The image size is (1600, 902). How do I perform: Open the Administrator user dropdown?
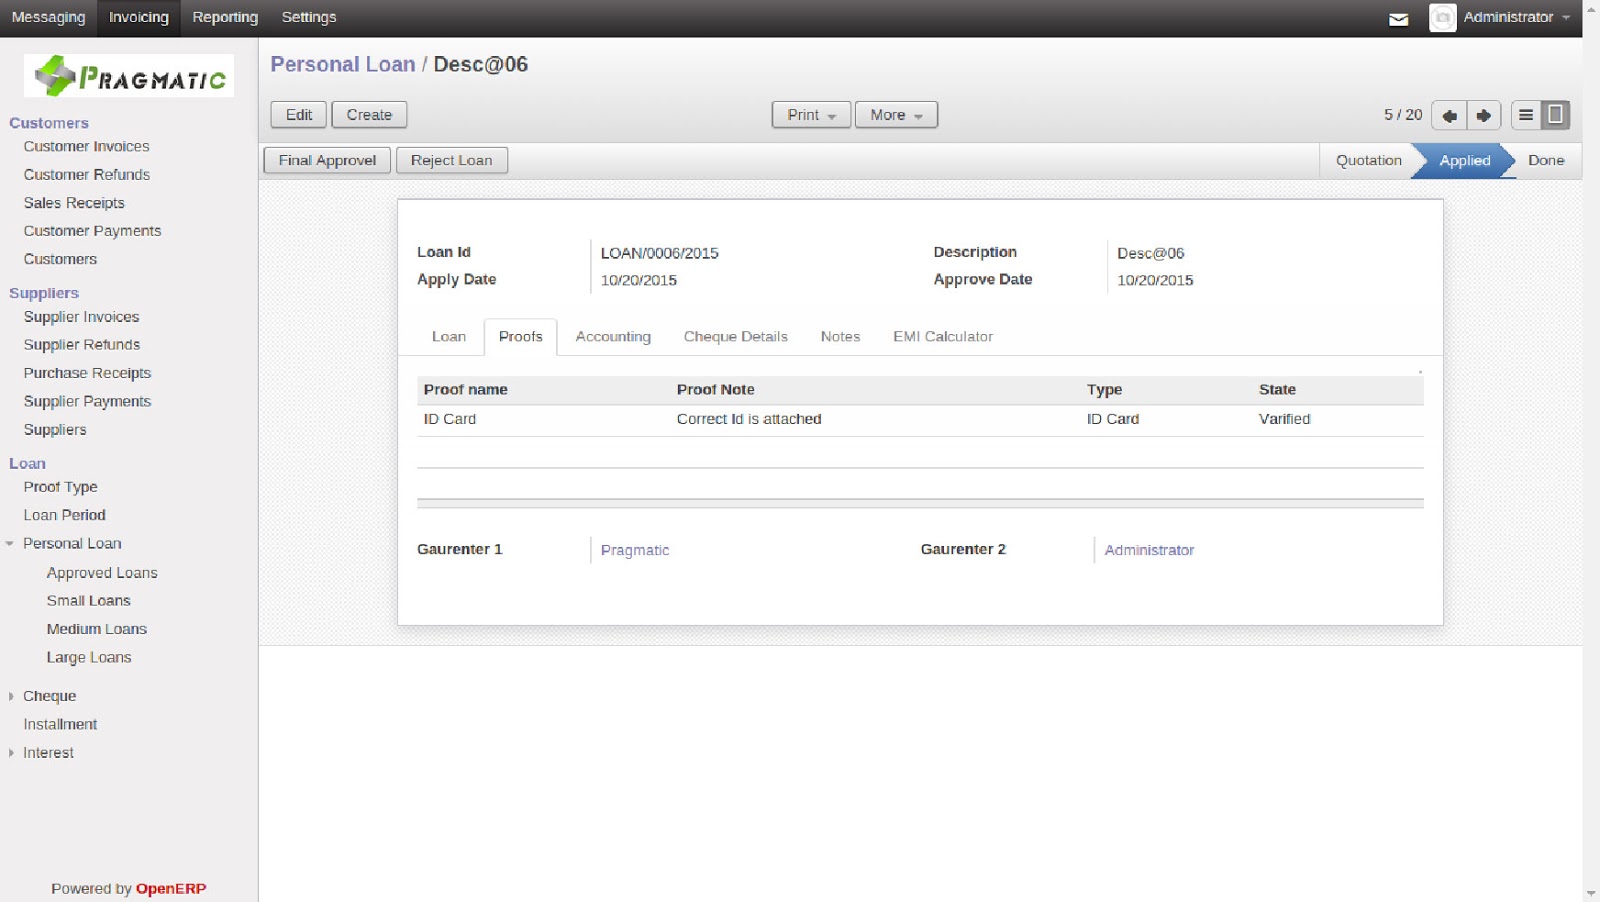[1516, 17]
